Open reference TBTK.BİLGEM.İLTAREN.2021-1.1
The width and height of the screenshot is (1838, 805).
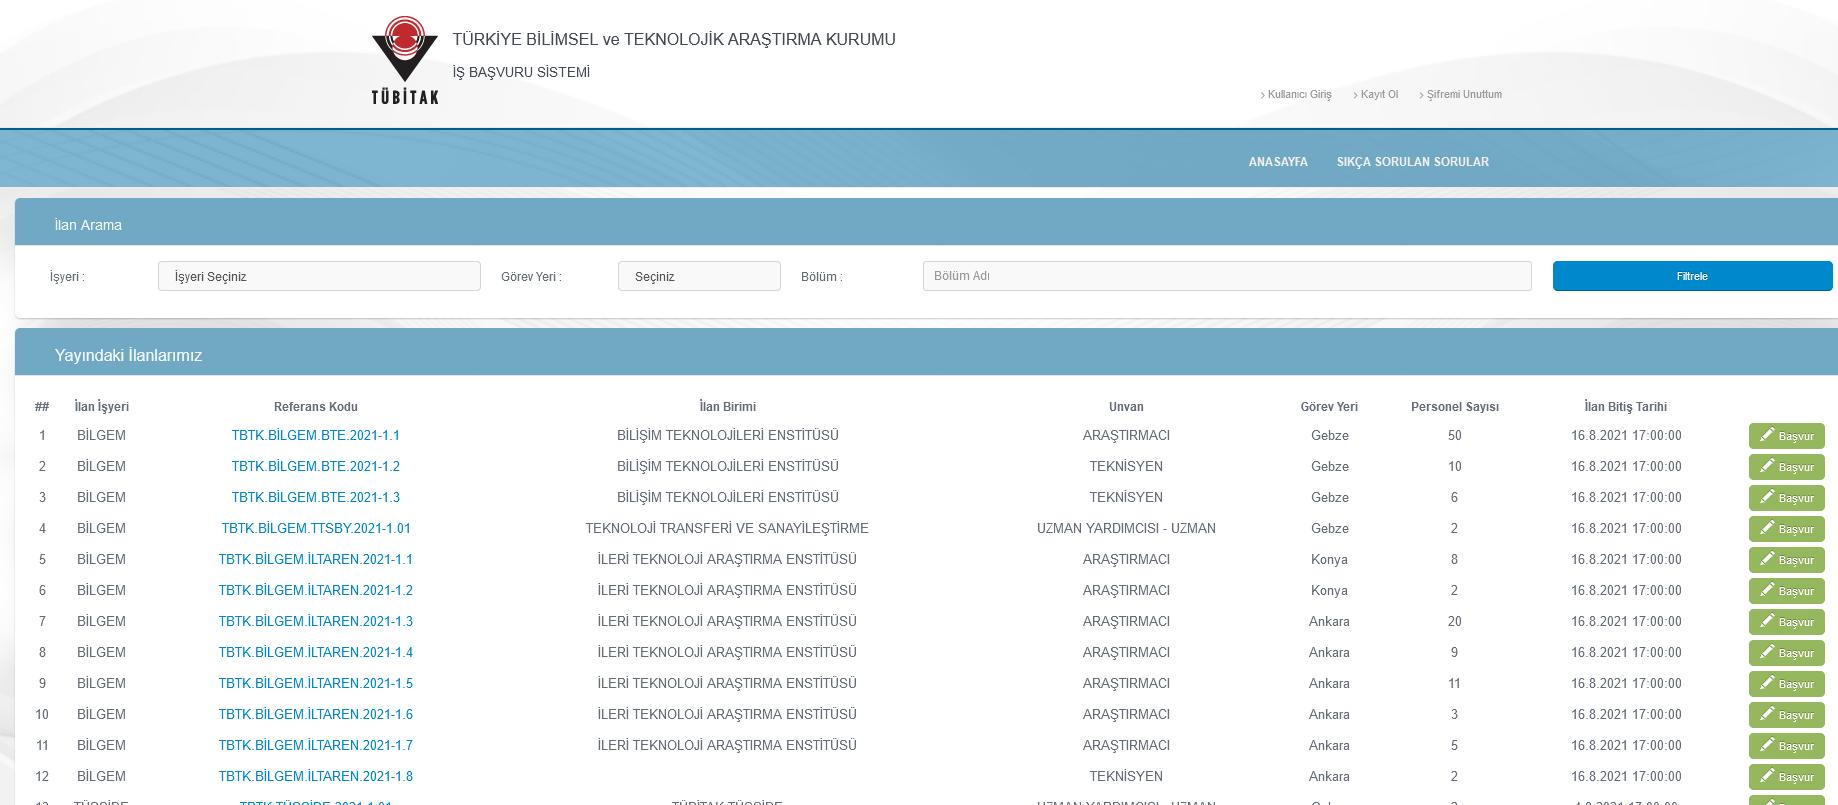[316, 559]
